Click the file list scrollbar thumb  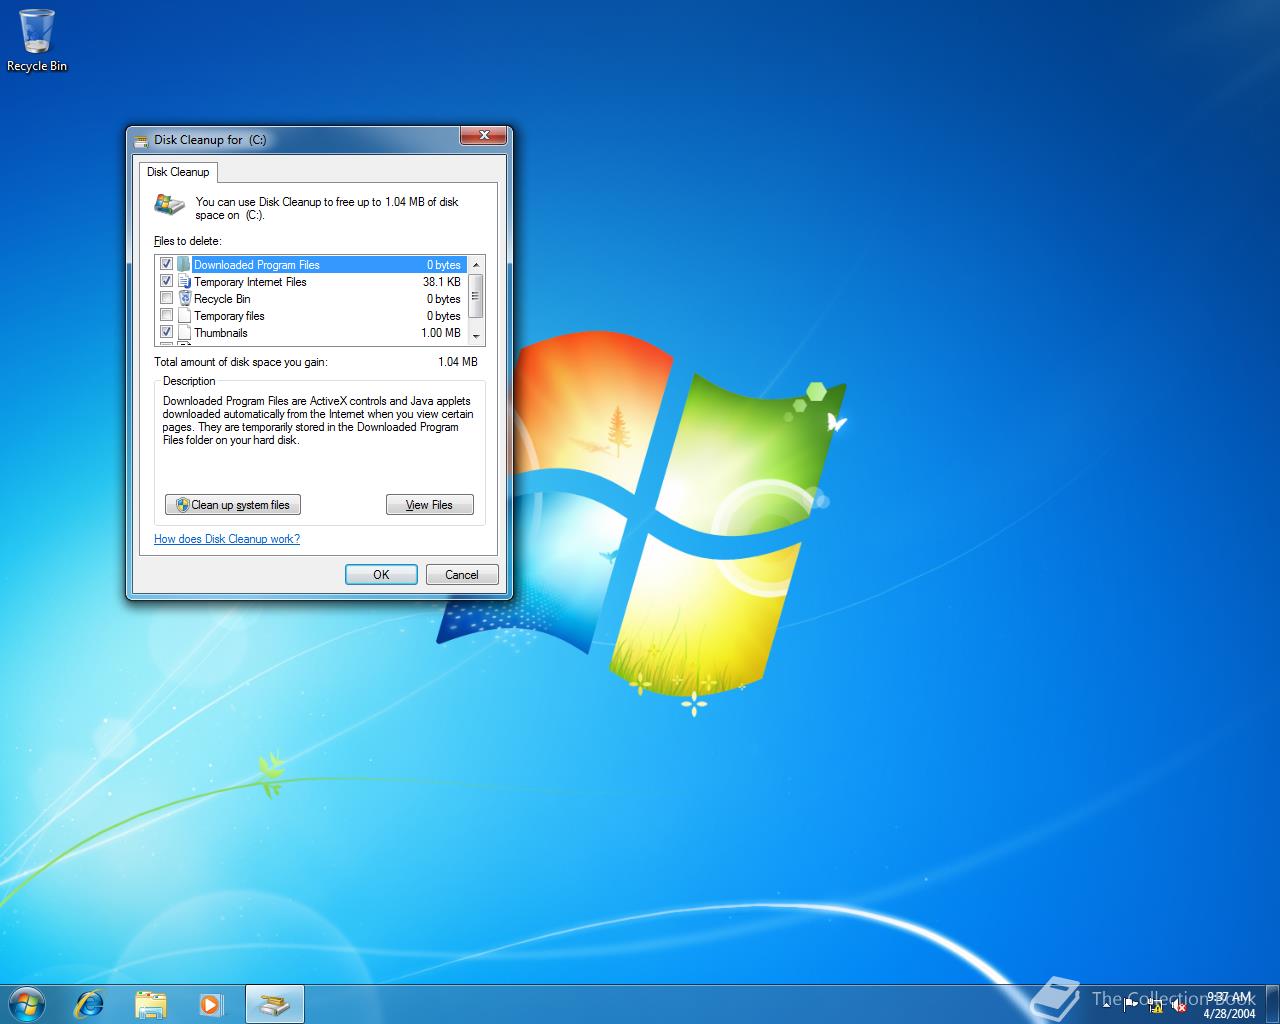[476, 296]
